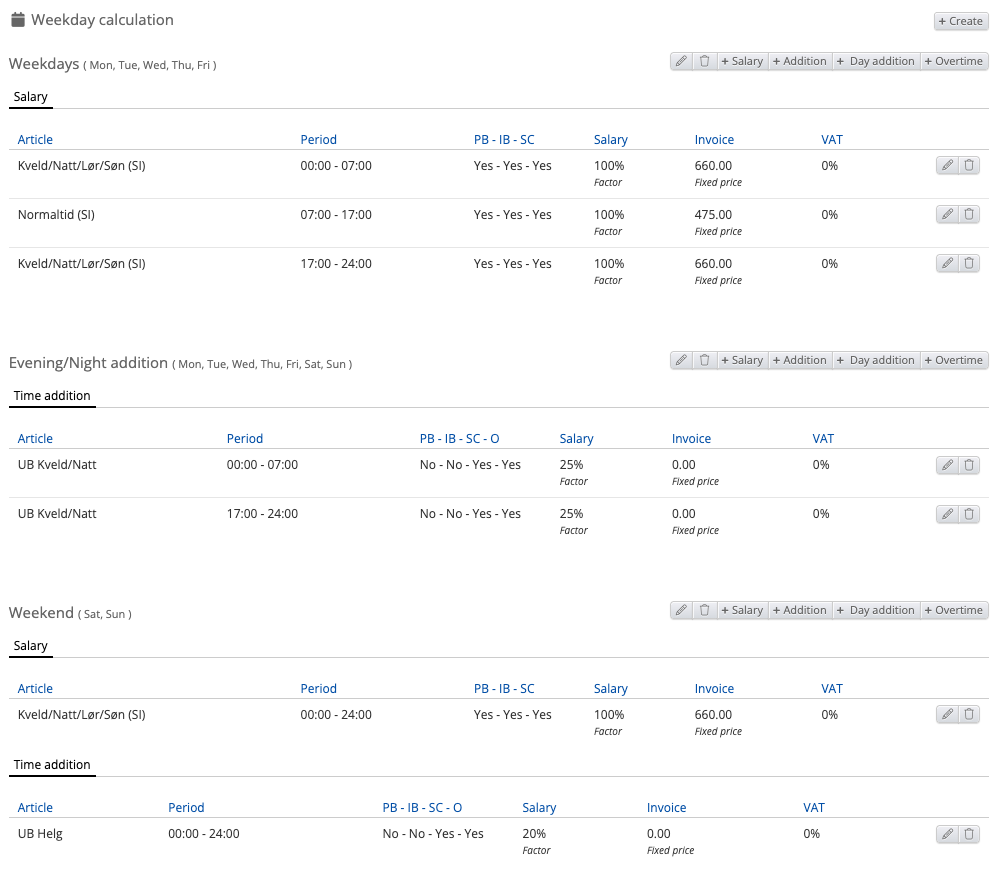1002x884 pixels.
Task: Select Time addition tab under Evening/Night addition
Action: coord(52,396)
